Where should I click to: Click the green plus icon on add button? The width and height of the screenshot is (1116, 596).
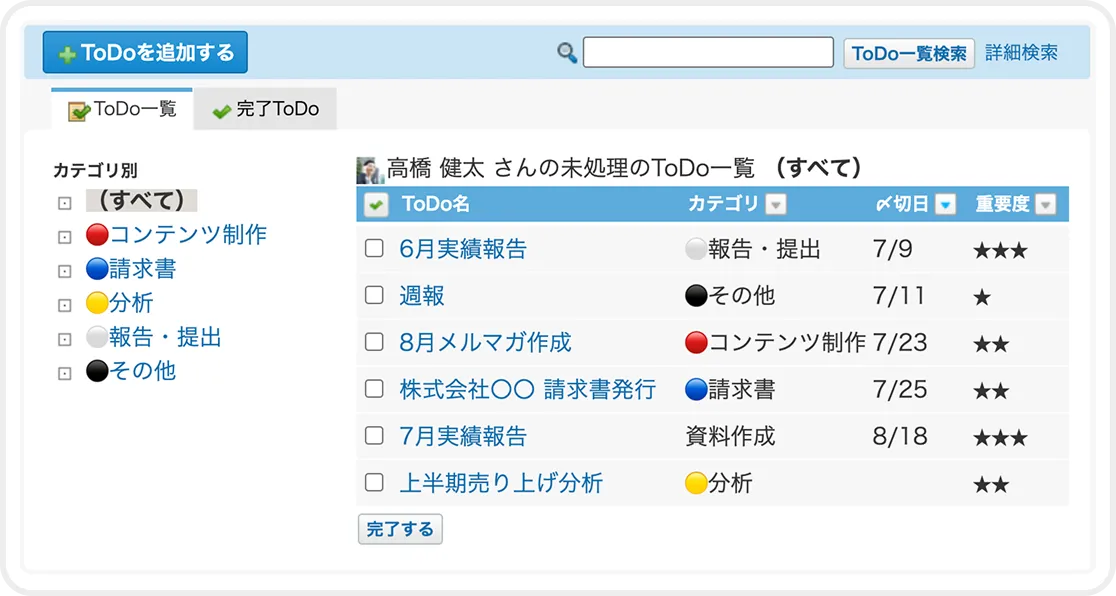67,55
